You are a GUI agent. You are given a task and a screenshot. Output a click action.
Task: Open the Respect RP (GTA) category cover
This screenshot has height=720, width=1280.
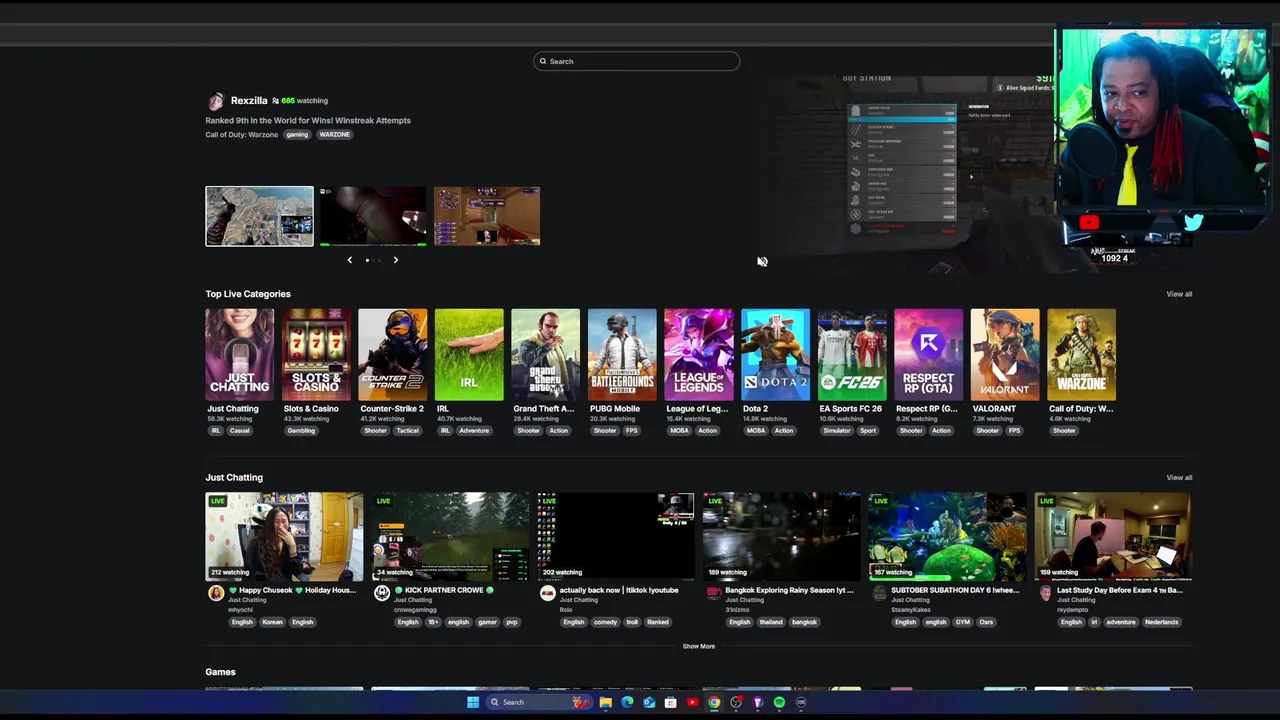click(x=928, y=355)
